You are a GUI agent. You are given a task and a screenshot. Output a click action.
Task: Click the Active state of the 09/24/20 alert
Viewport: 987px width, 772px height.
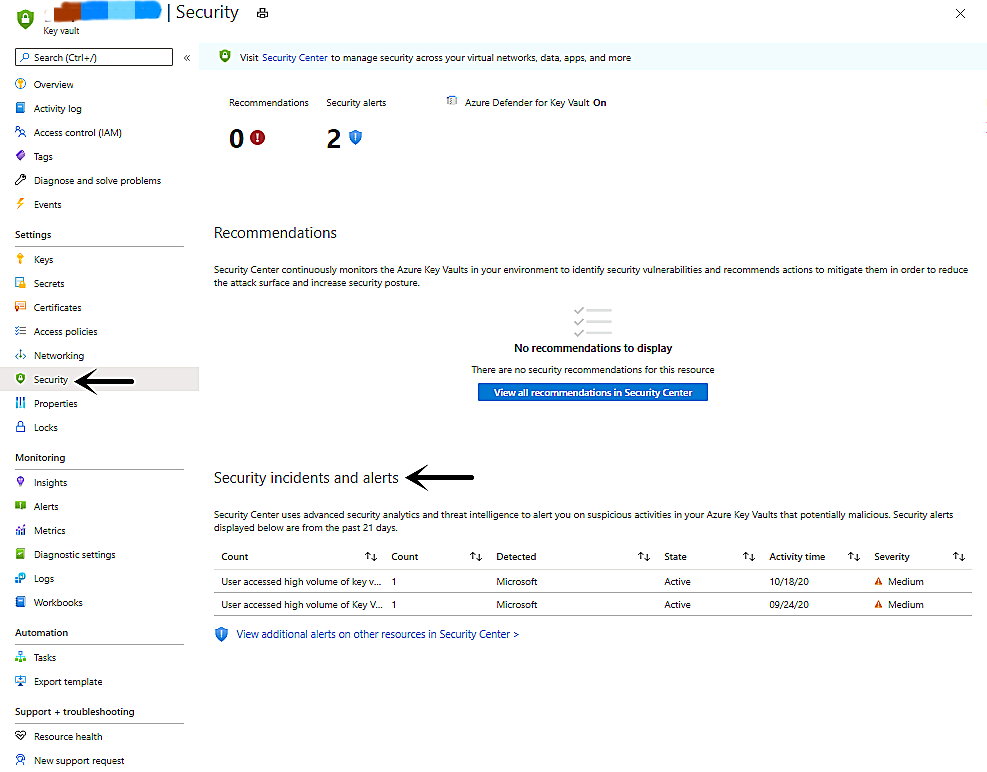pyautogui.click(x=677, y=605)
